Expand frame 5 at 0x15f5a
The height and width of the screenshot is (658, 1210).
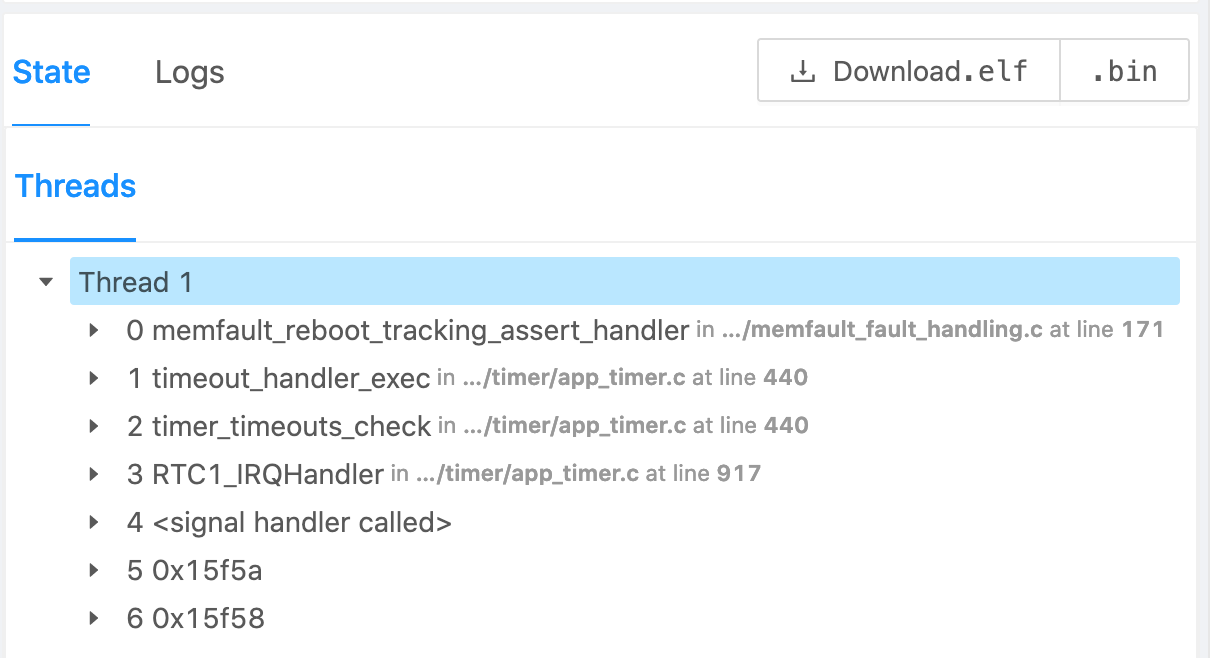pos(94,570)
